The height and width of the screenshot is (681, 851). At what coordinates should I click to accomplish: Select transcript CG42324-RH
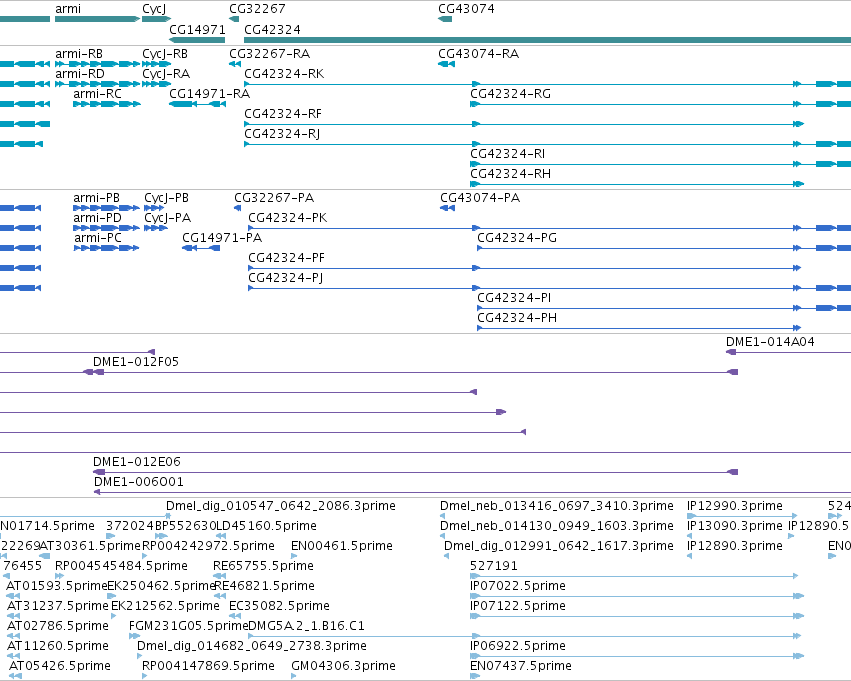(x=511, y=174)
